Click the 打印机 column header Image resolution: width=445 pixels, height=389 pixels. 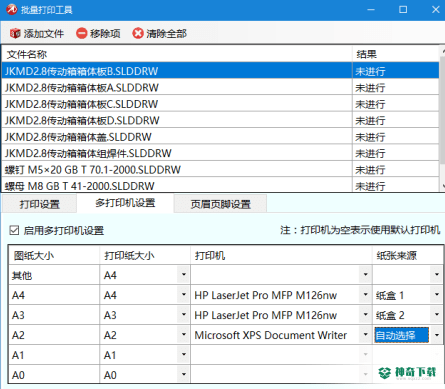click(281, 256)
